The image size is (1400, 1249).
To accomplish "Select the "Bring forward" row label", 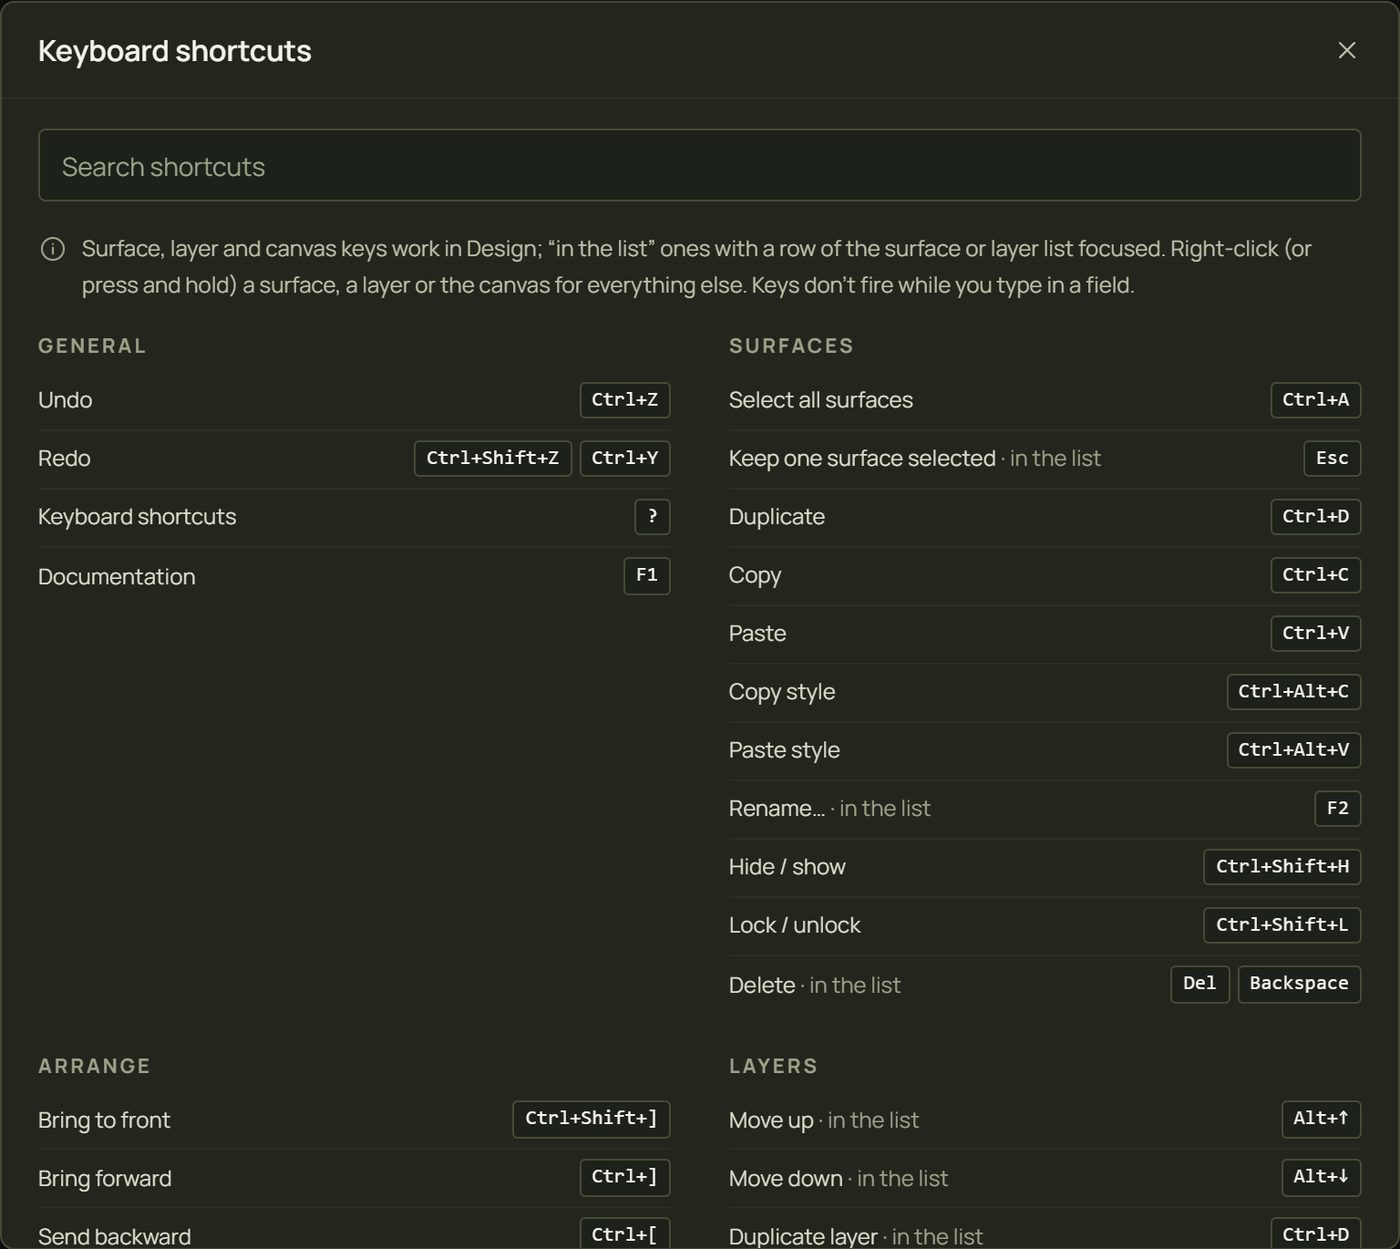I will pyautogui.click(x=105, y=1178).
